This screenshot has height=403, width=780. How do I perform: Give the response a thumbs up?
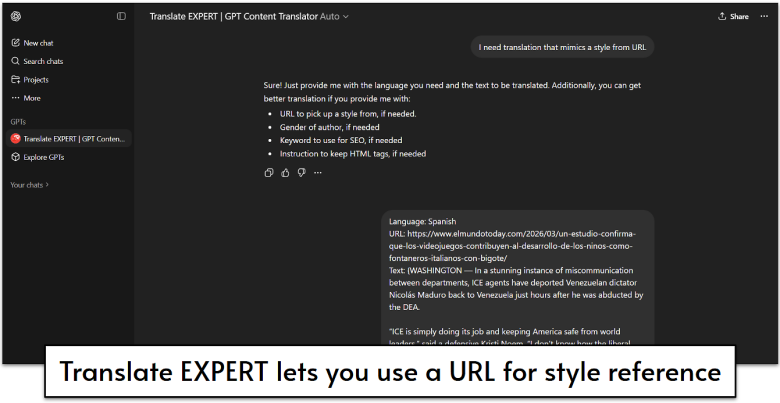click(x=285, y=173)
